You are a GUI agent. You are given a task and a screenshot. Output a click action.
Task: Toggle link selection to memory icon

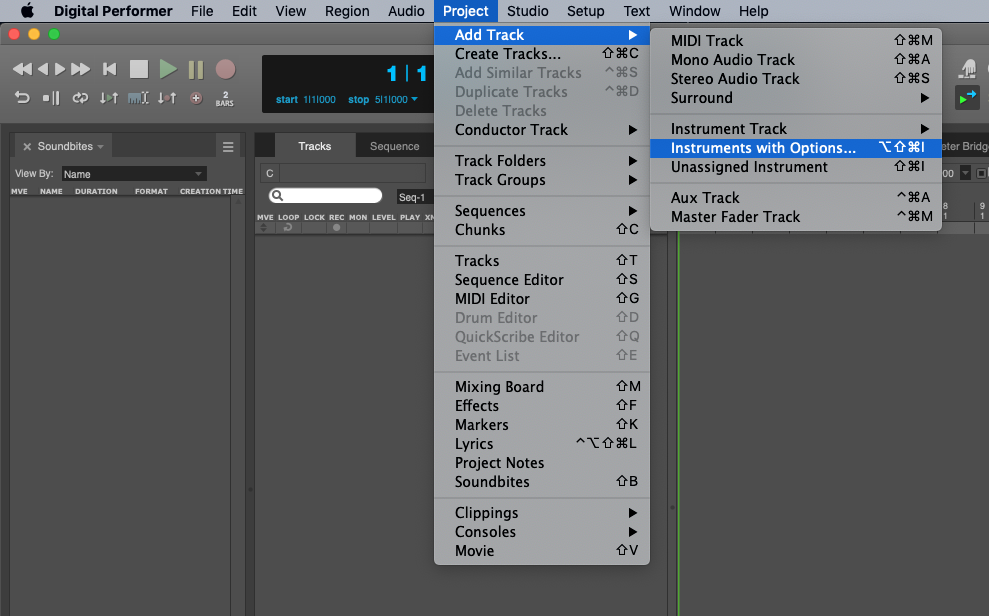(x=138, y=98)
